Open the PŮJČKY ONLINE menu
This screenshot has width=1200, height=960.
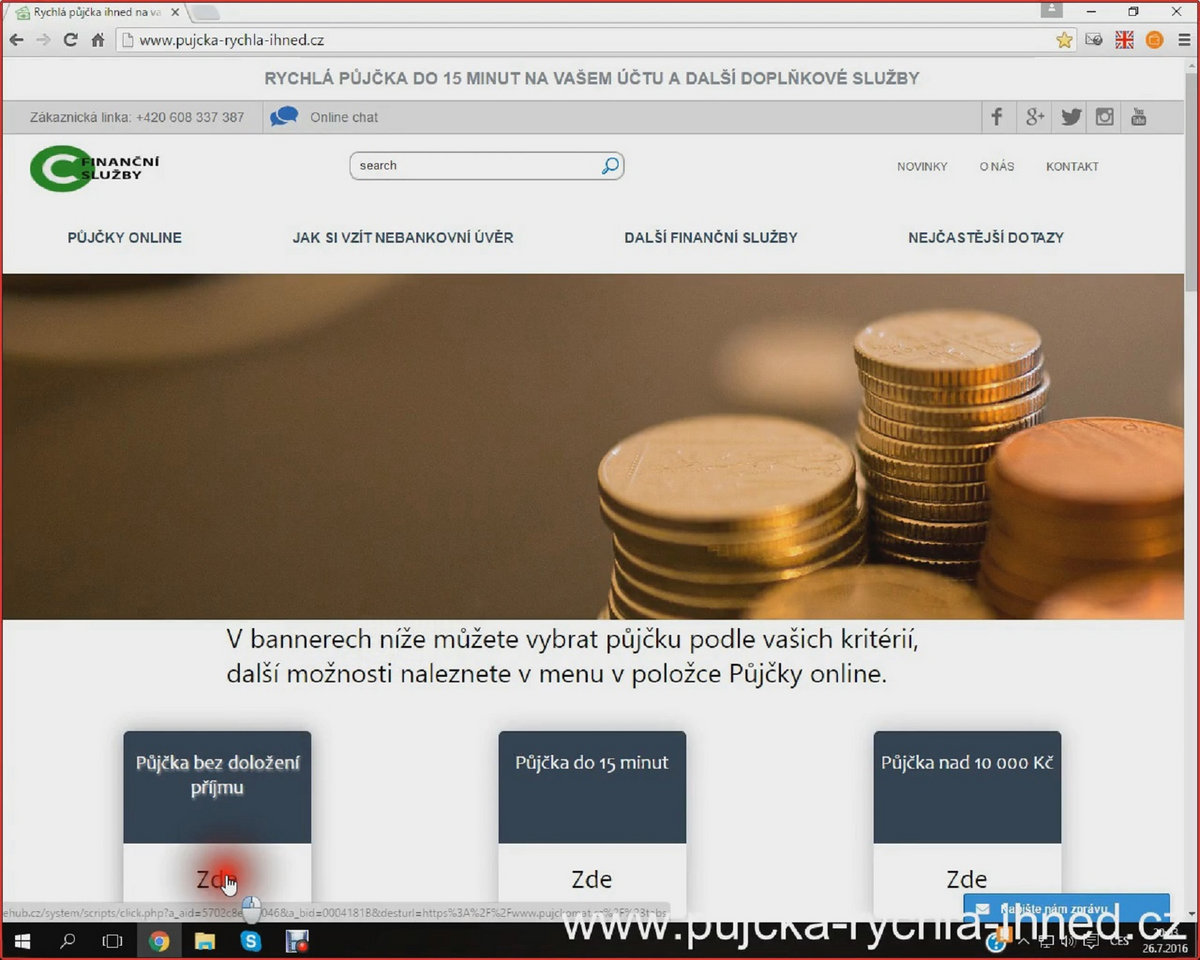click(x=125, y=238)
